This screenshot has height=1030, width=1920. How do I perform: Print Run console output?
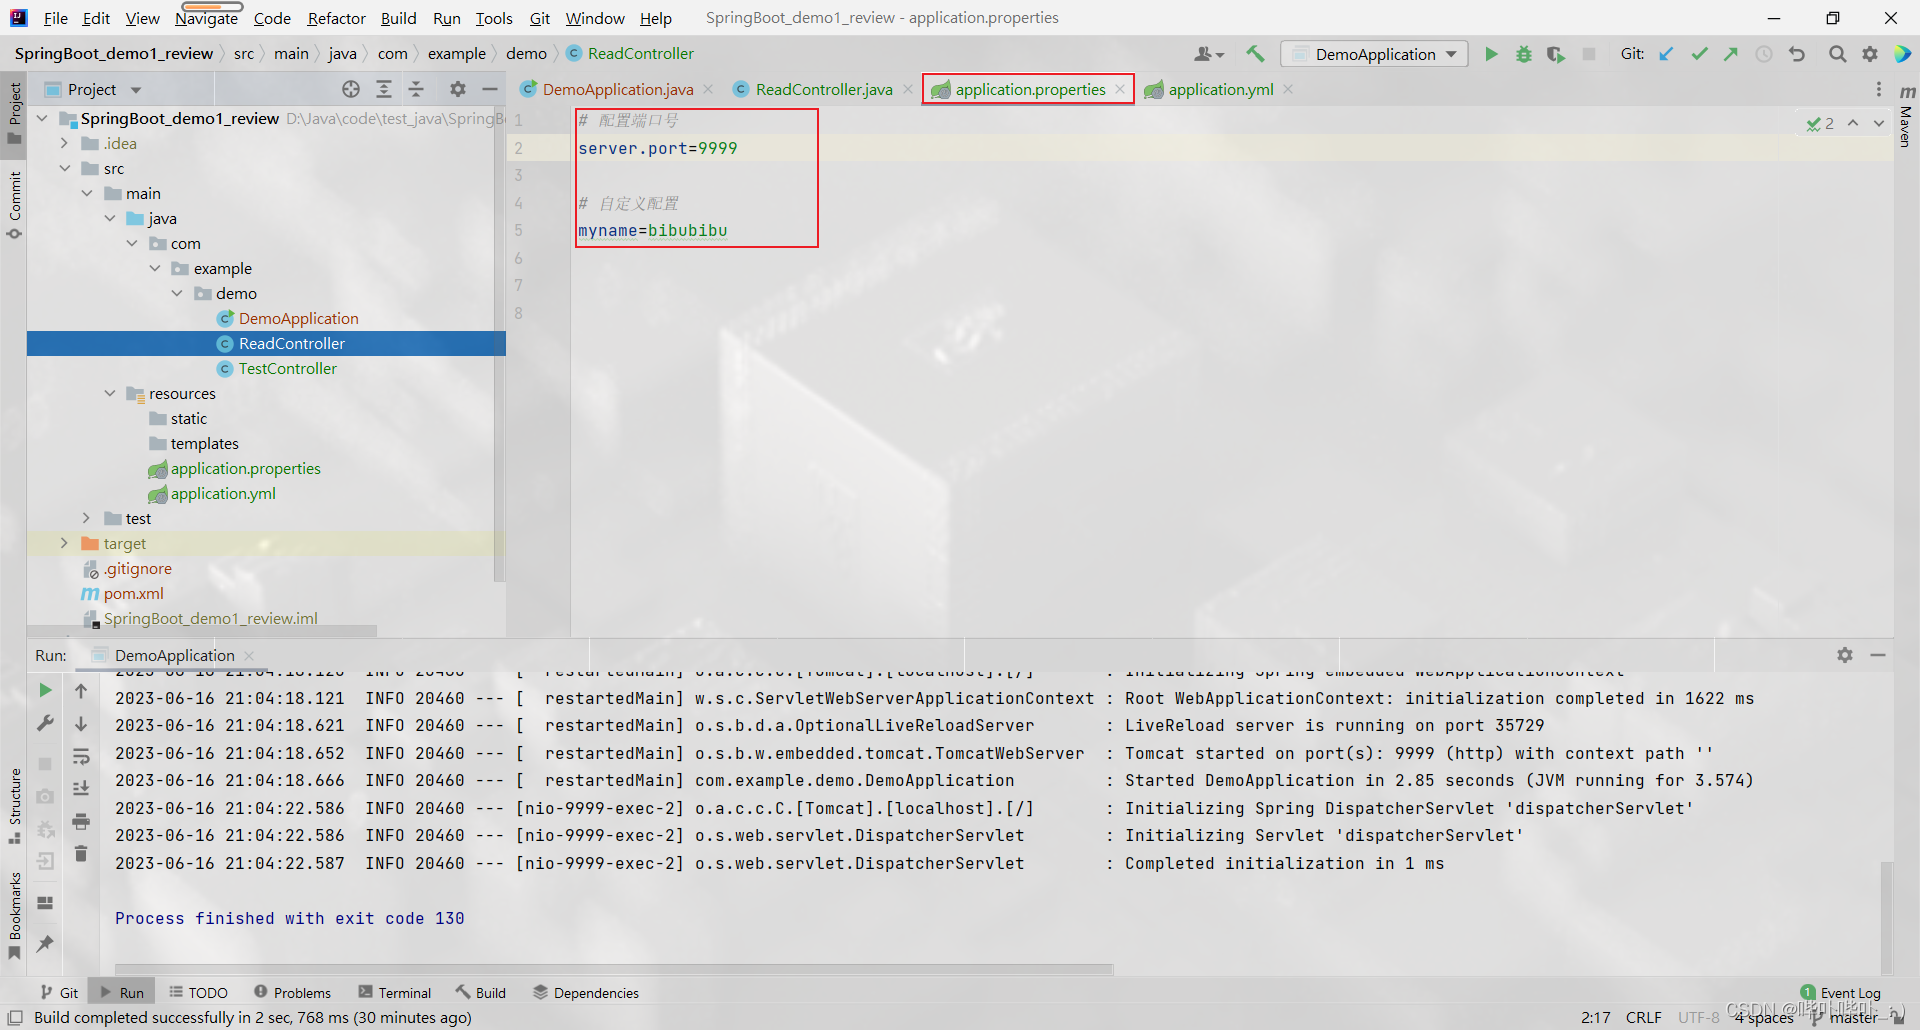[x=81, y=822]
